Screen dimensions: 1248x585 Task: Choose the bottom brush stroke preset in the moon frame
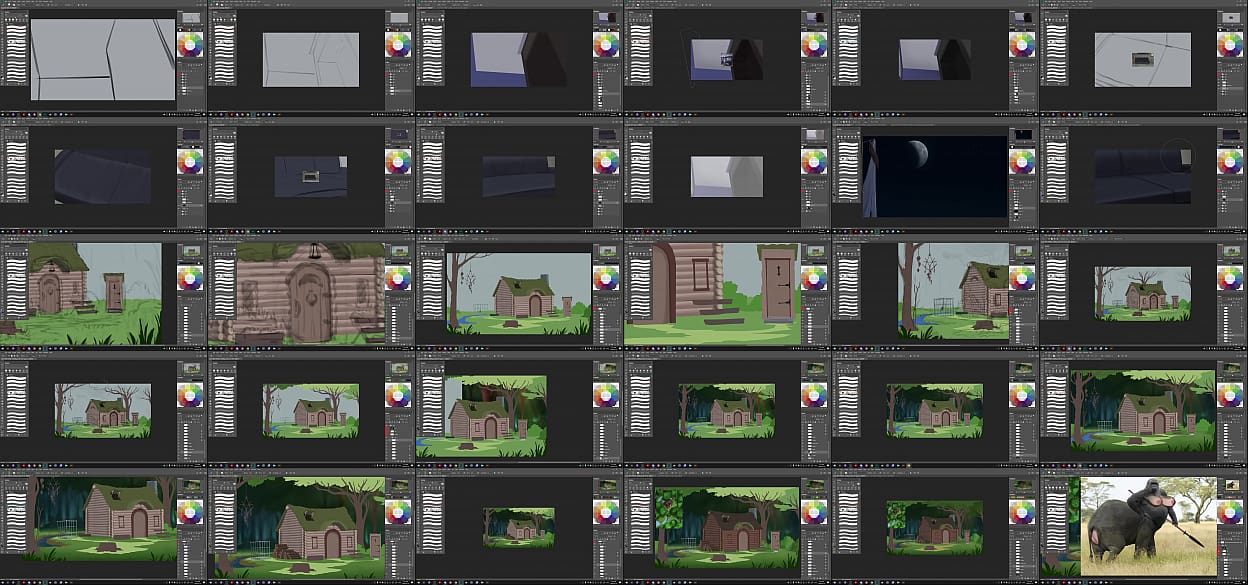(848, 196)
